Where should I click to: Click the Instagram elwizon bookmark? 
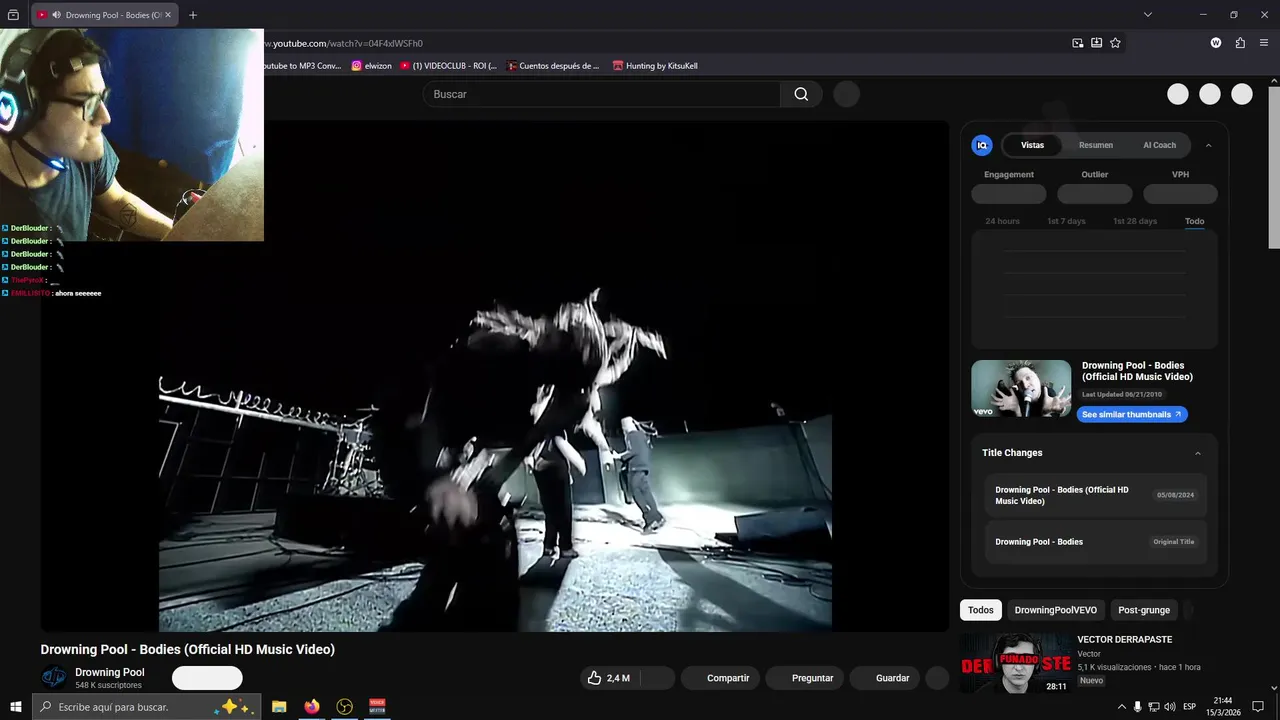[x=371, y=66]
